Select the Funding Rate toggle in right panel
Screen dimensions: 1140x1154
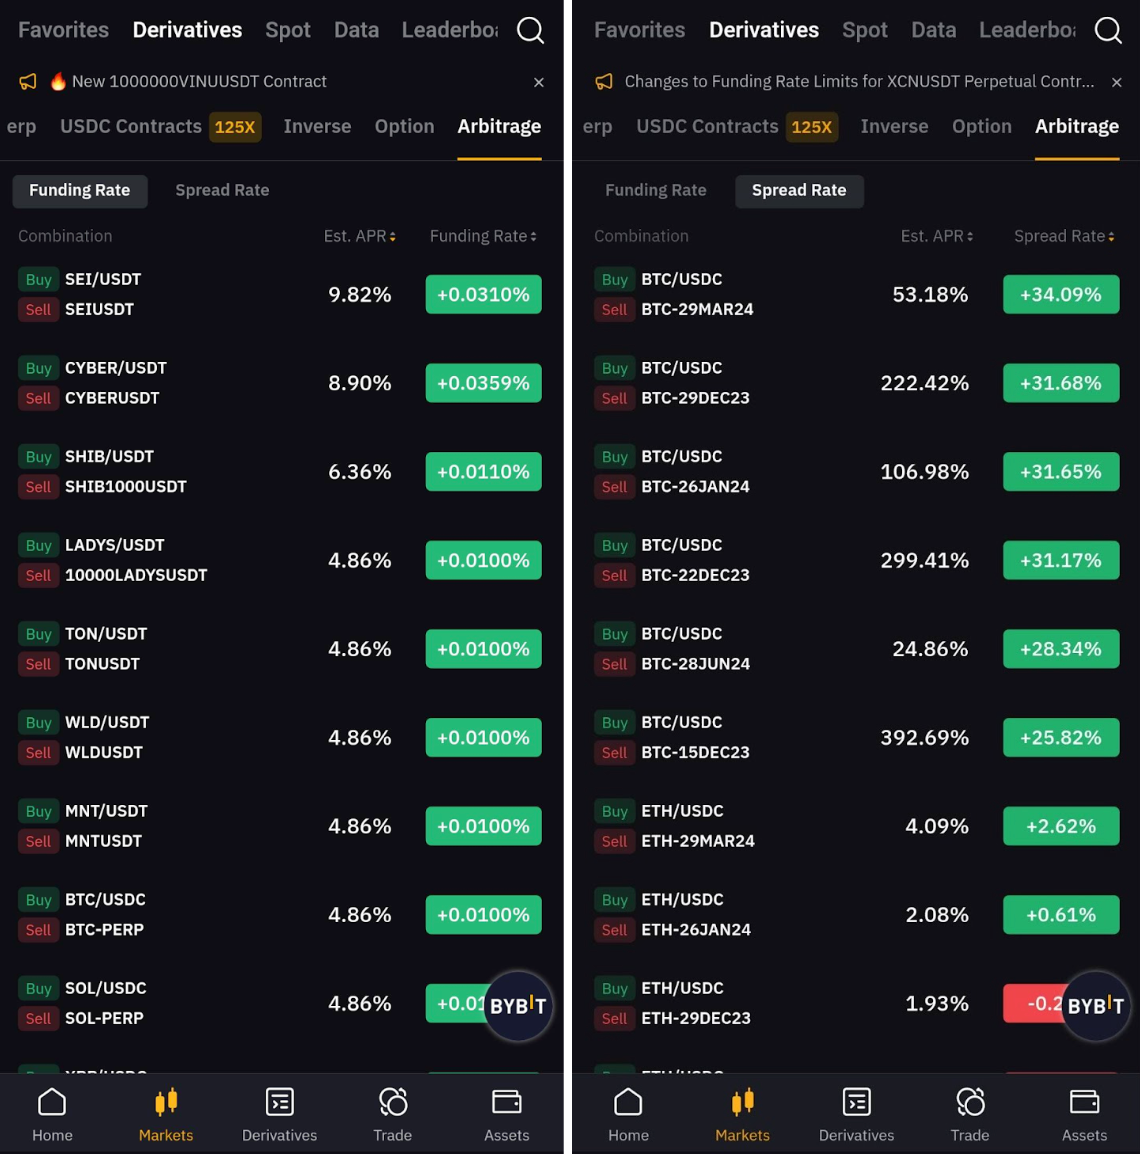(x=655, y=190)
